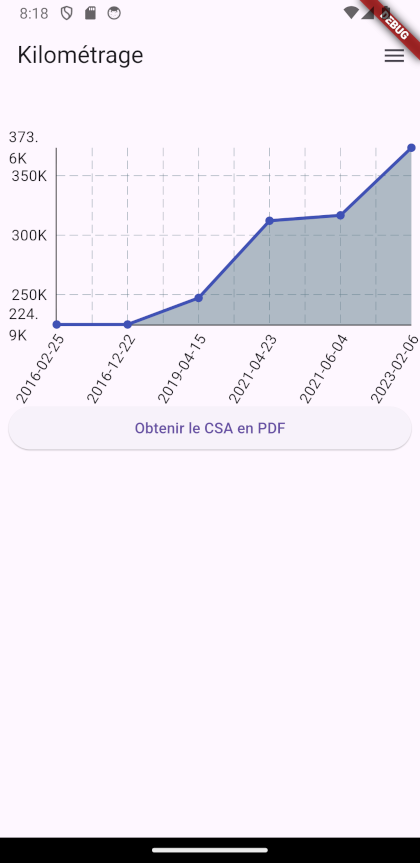Image resolution: width=420 pixels, height=863 pixels.
Task: Tap the shield icon in status bar
Action: point(67,13)
